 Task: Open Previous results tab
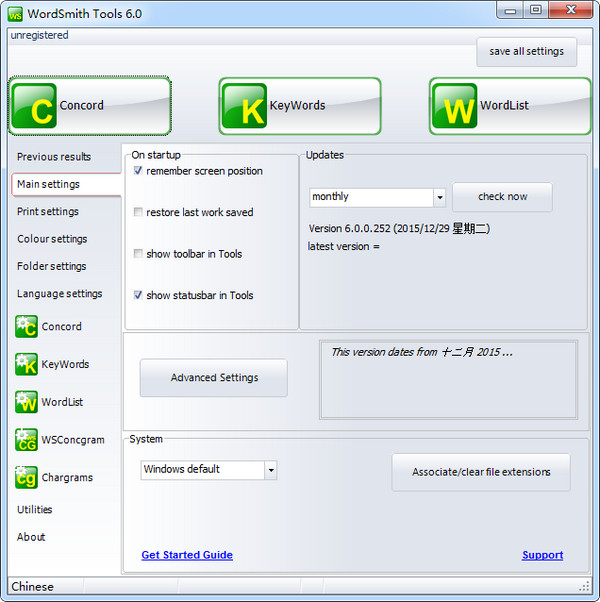[x=54, y=157]
